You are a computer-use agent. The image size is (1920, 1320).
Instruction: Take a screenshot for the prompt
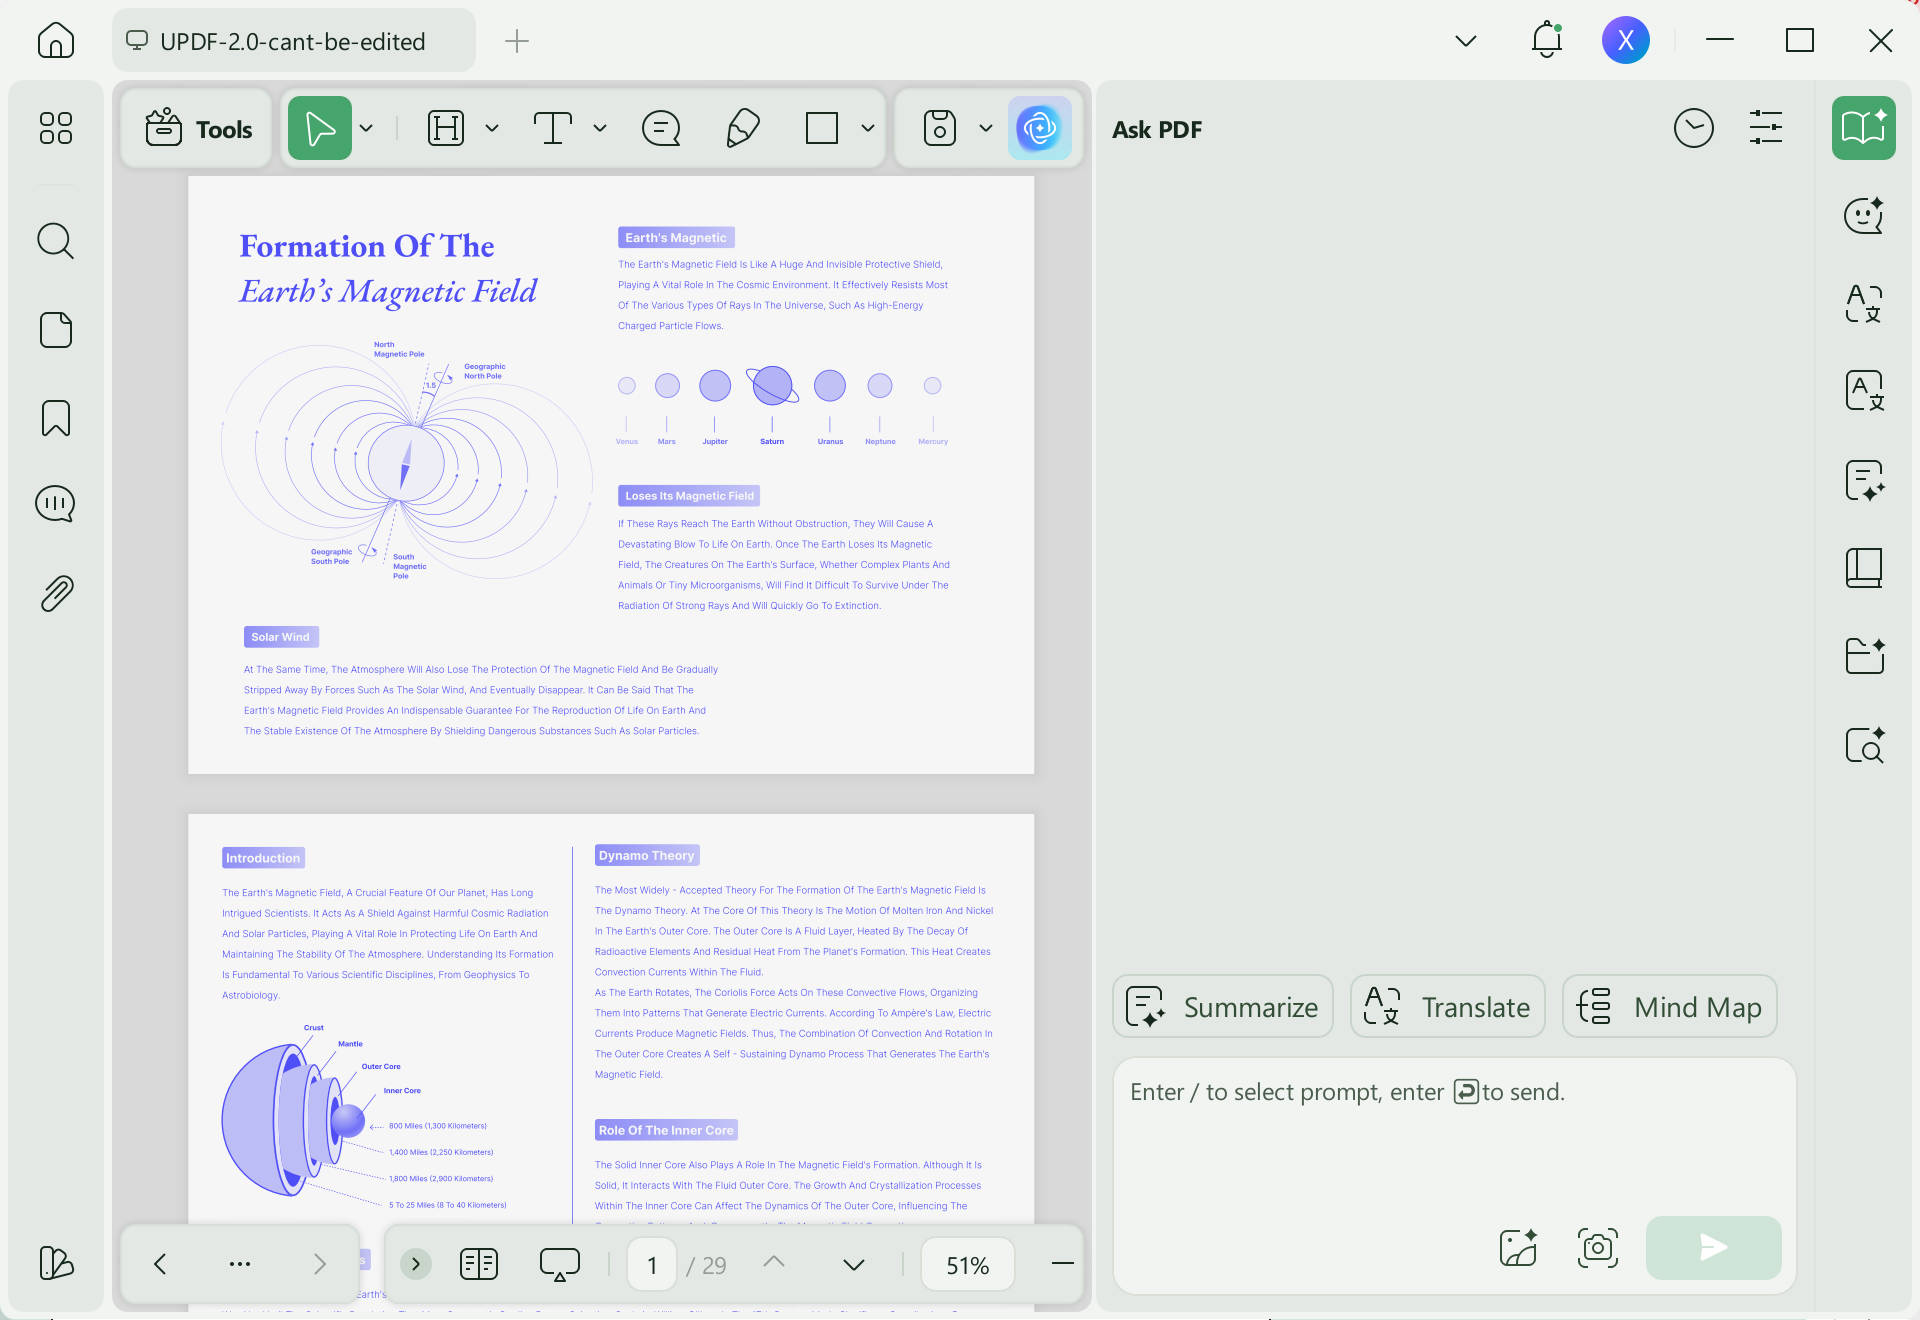click(x=1598, y=1247)
